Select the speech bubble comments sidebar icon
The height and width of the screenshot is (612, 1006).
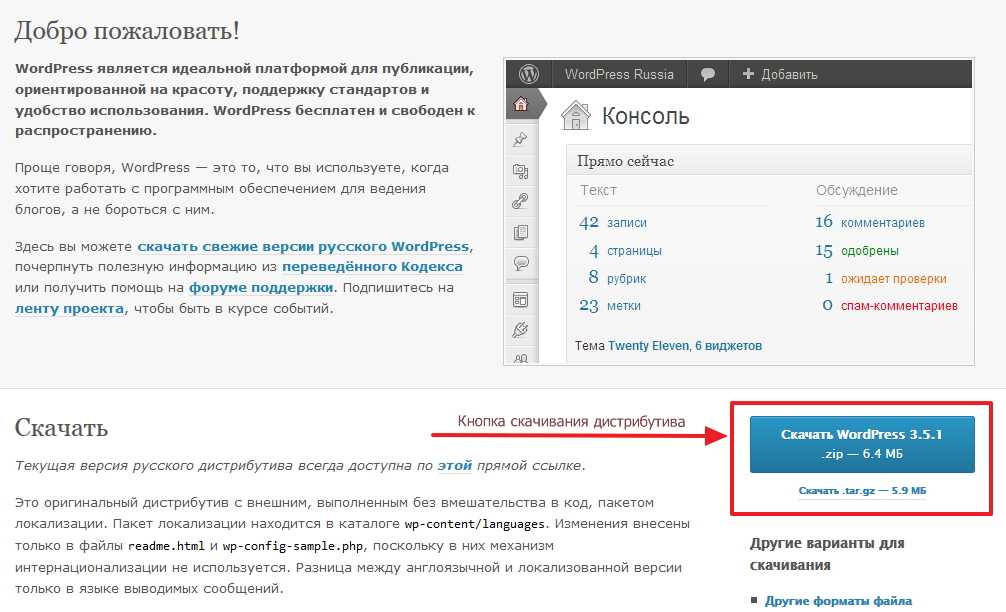coord(520,263)
